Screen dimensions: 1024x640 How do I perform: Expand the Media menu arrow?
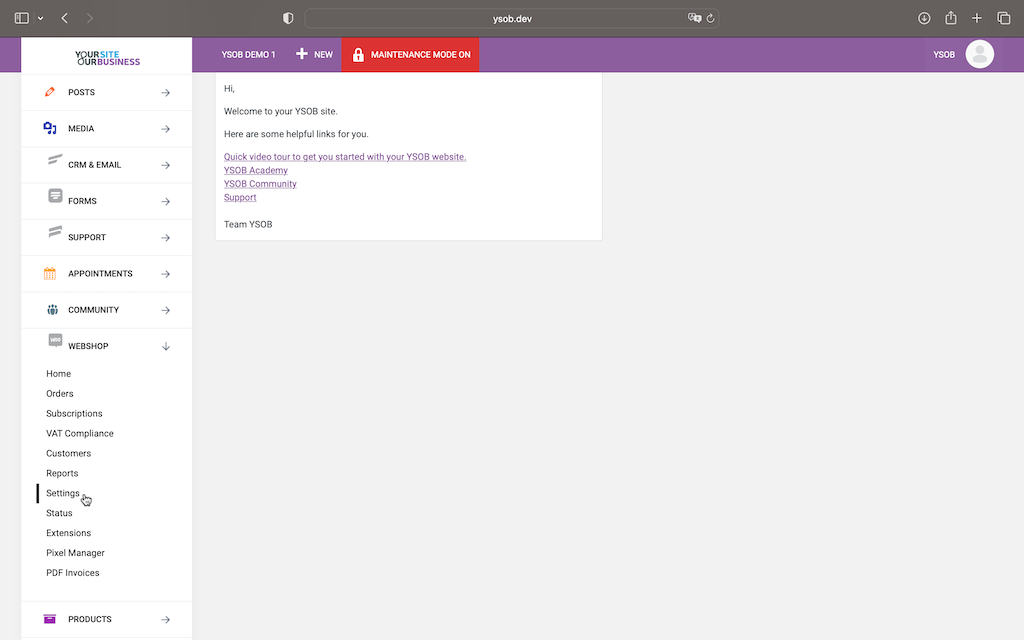[x=165, y=129]
